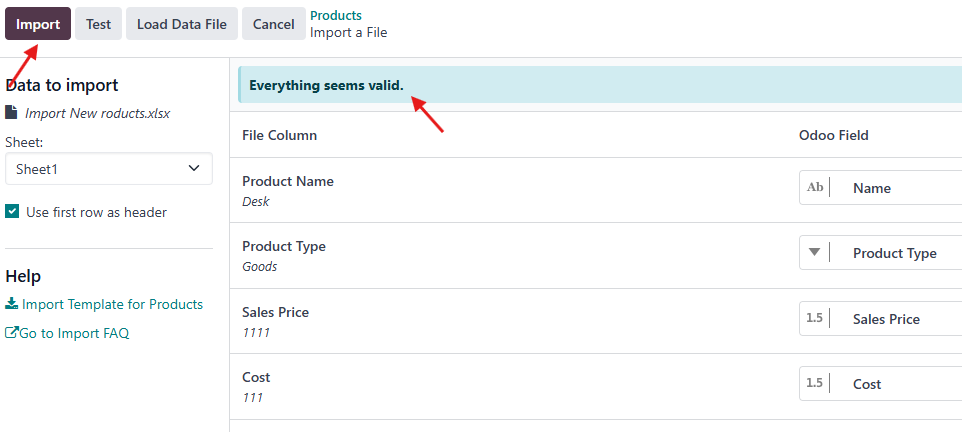Open the Sales Price Odoo field dropdown
This screenshot has width=962, height=432.
click(x=900, y=319)
